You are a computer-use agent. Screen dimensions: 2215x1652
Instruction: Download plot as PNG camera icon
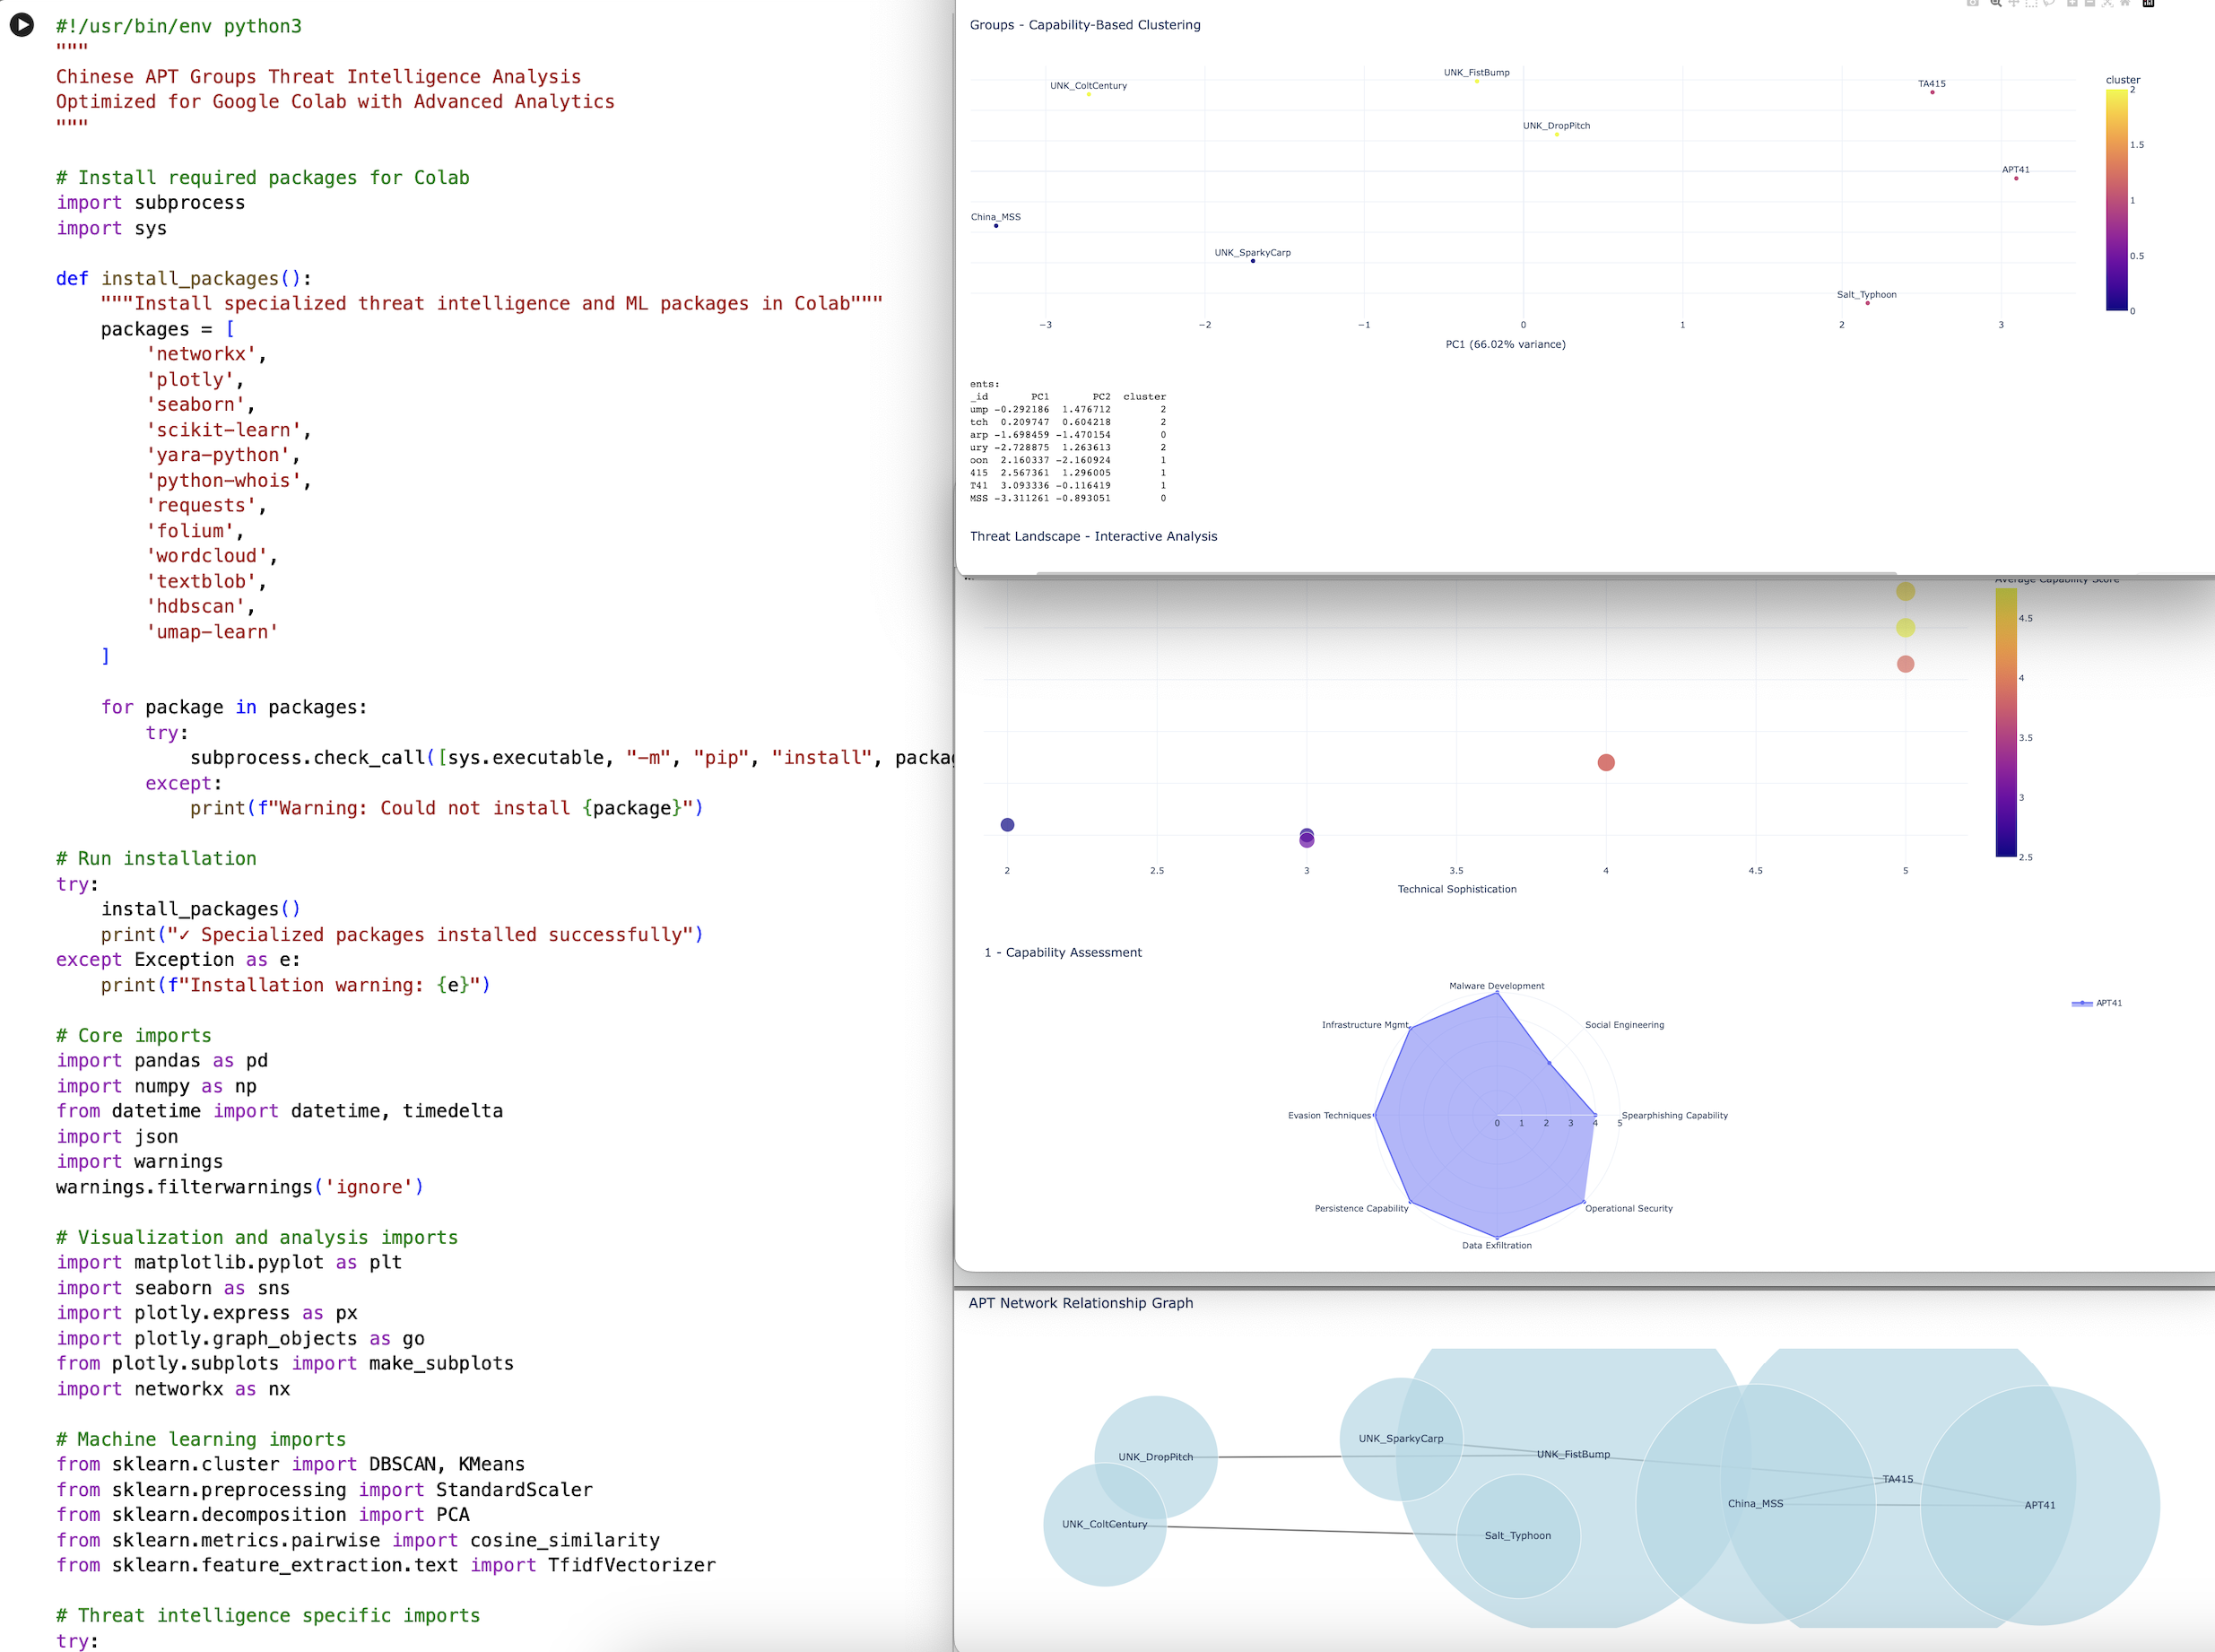click(x=1973, y=3)
